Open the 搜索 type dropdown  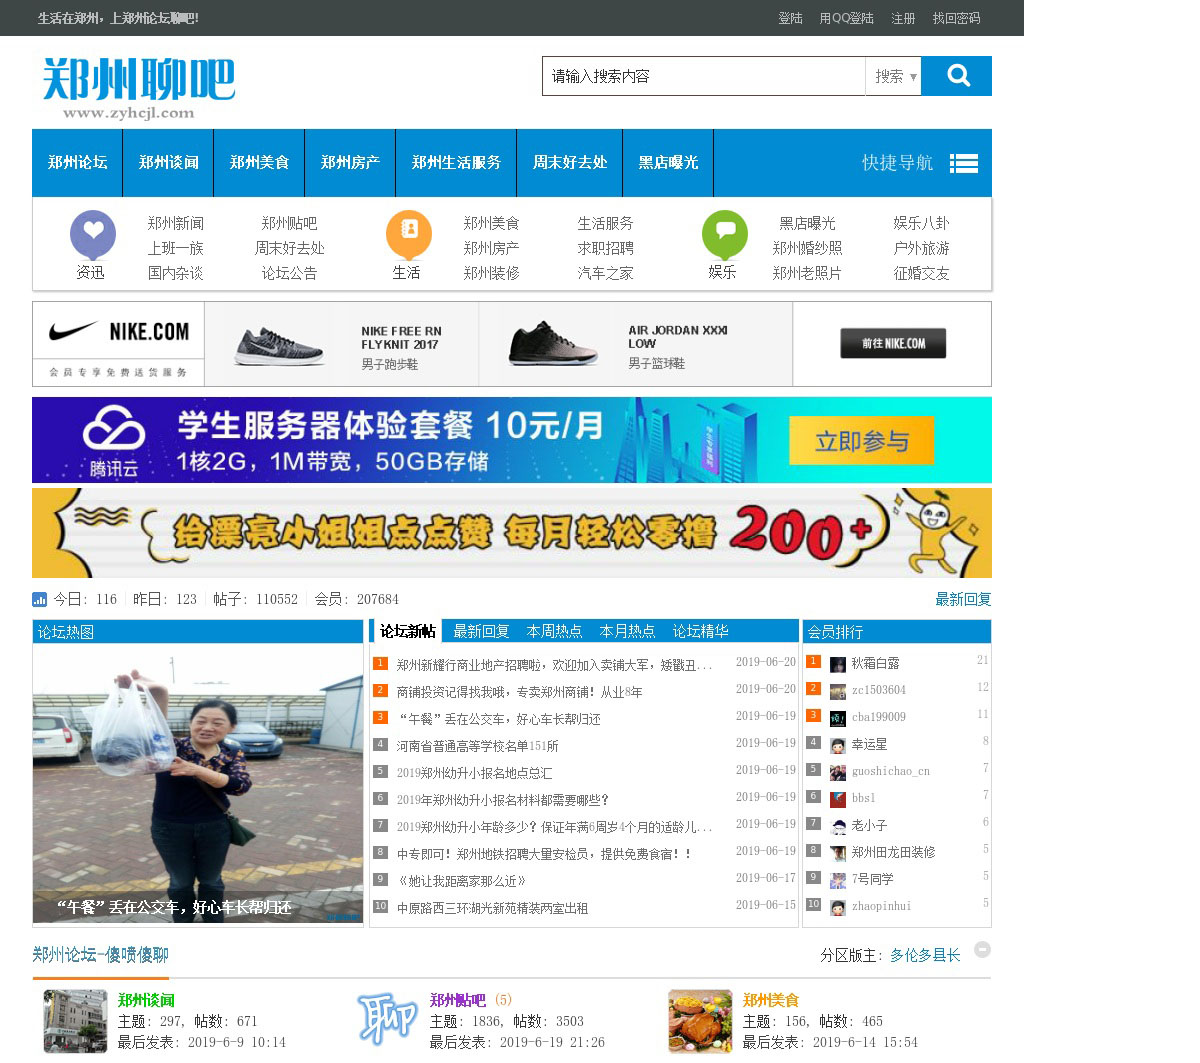pyautogui.click(x=893, y=76)
